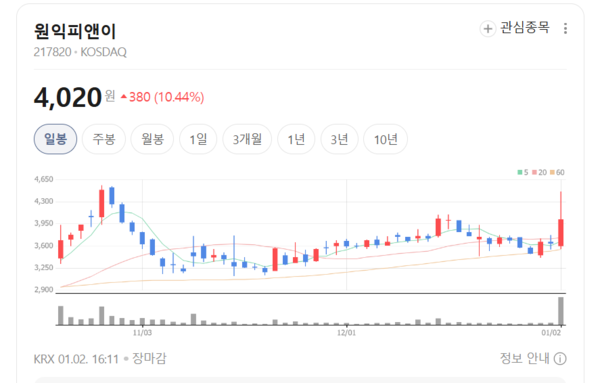This screenshot has height=383, width=600.
Task: Select the 3년 period tab
Action: [339, 139]
